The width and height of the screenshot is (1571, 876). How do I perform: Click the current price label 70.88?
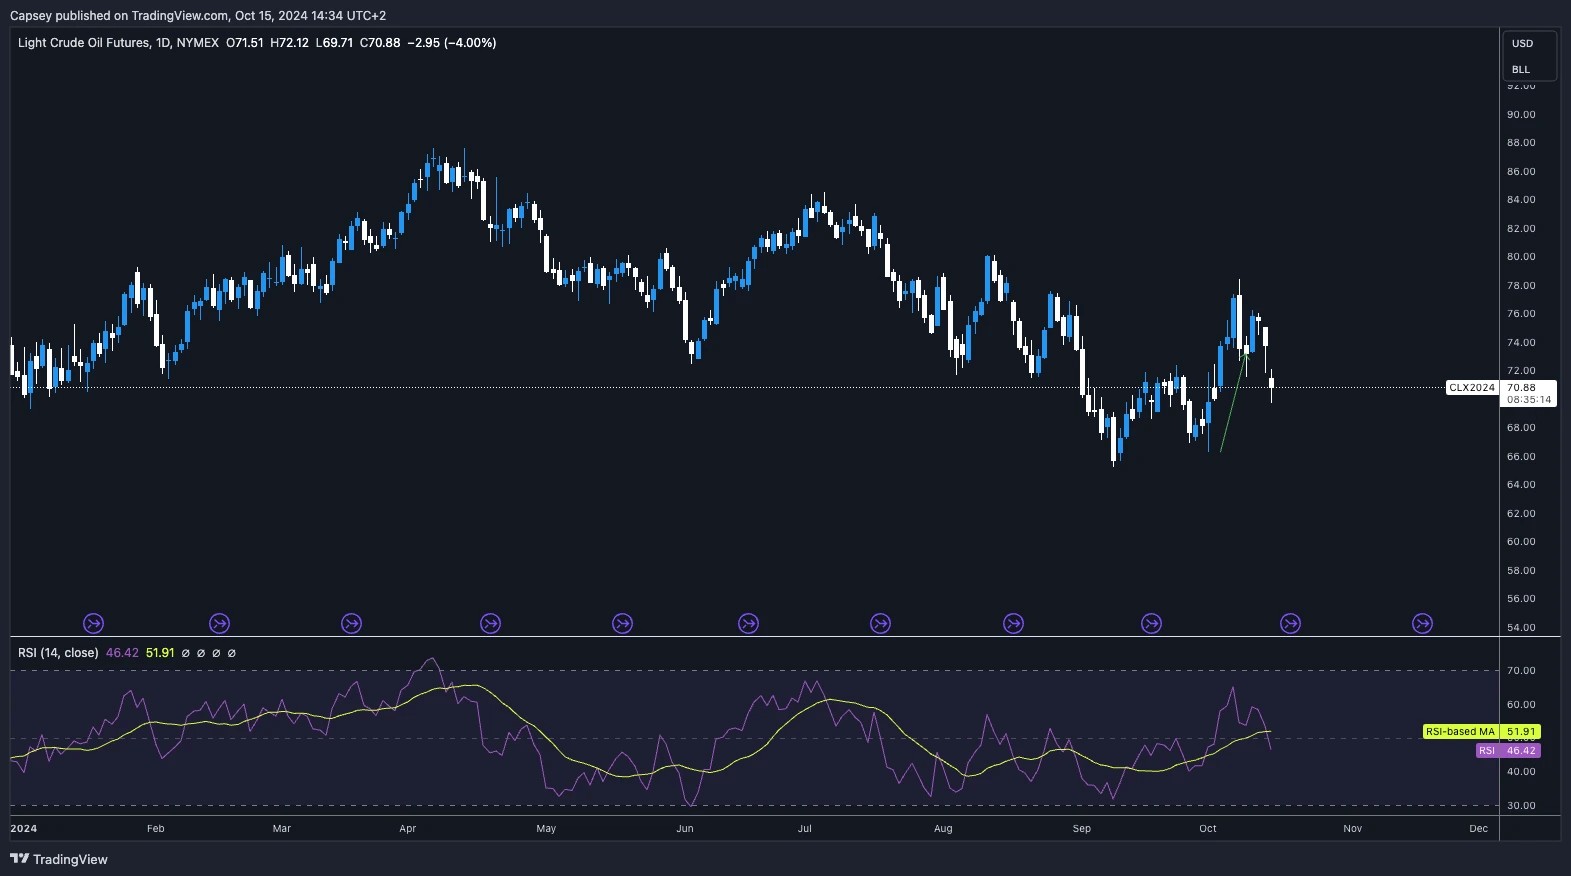[x=1521, y=388]
